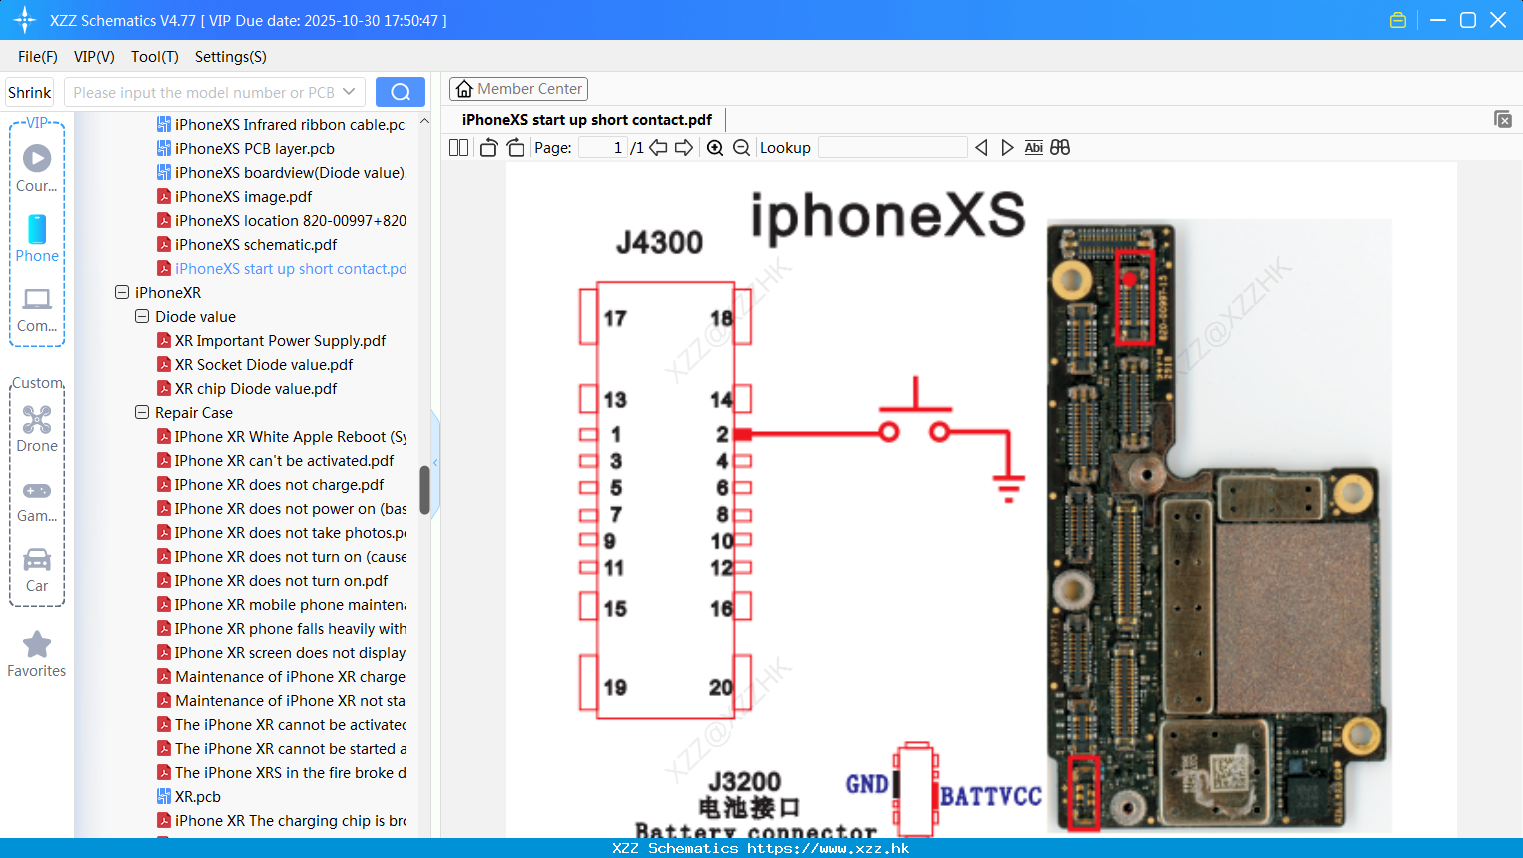
Task: Click the XZZ Schematics app logo
Action: (x=25, y=20)
